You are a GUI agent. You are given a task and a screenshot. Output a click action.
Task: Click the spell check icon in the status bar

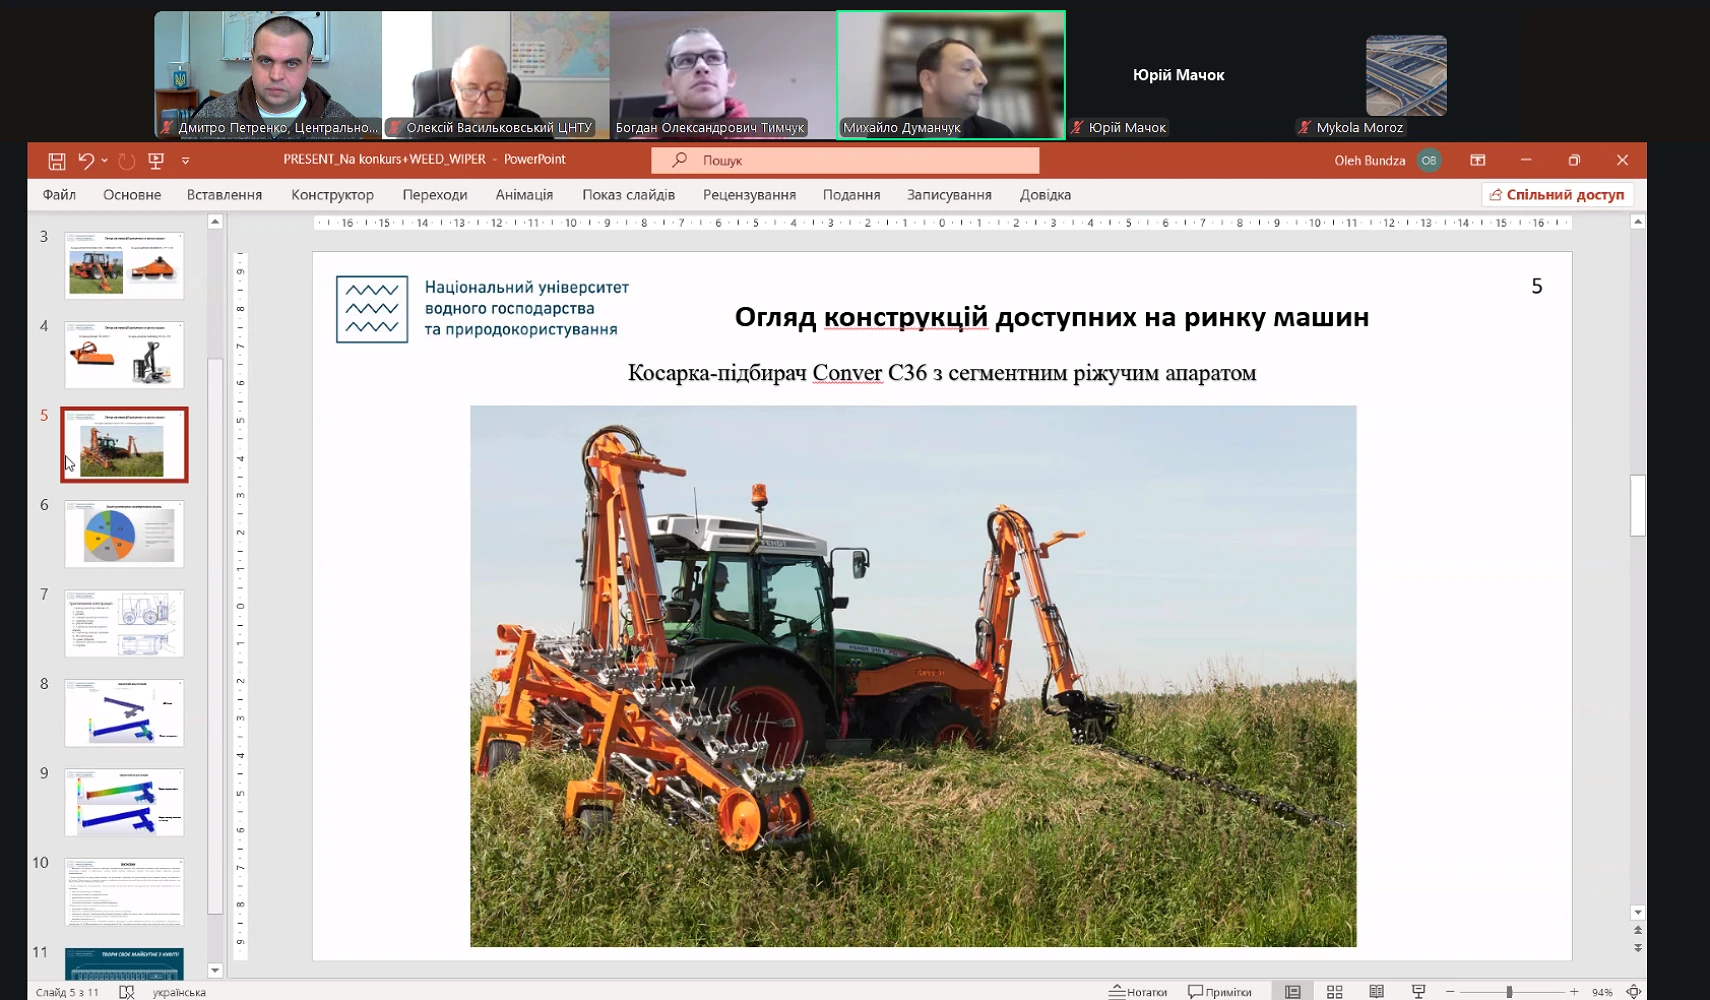coord(127,992)
